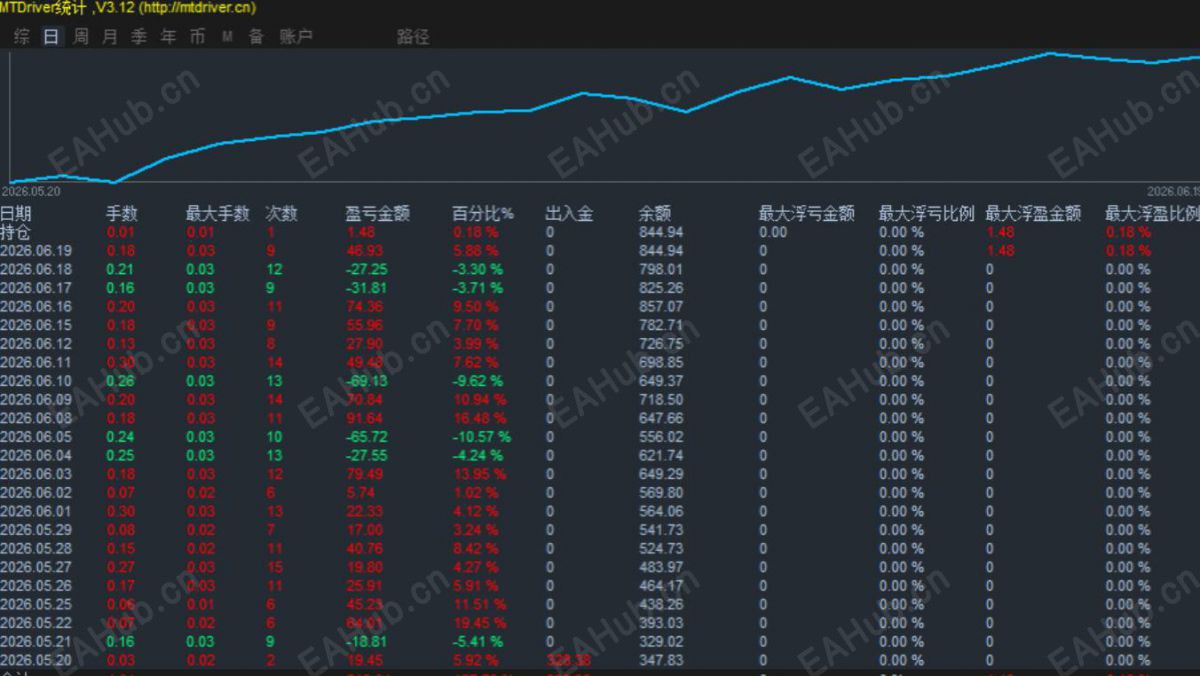Image resolution: width=1200 pixels, height=676 pixels.
Task: Select the 2026.06.17 date row
Action: coord(36,288)
